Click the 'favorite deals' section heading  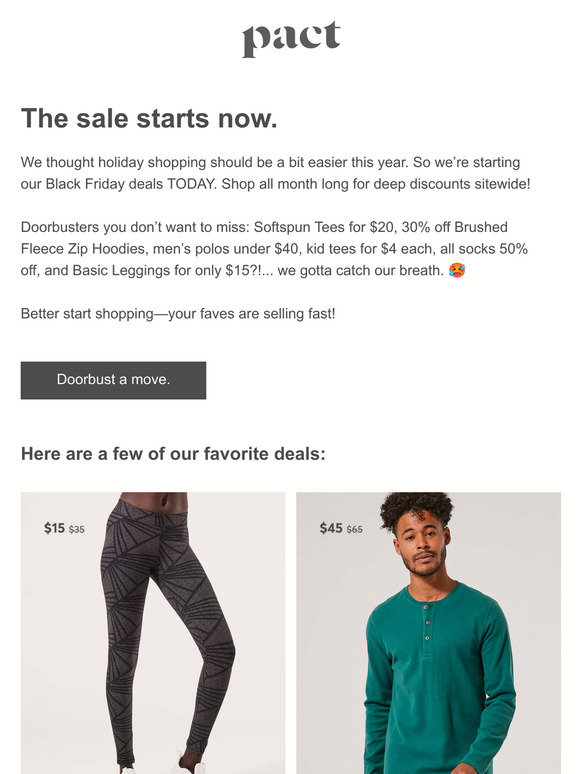pyautogui.click(x=173, y=454)
